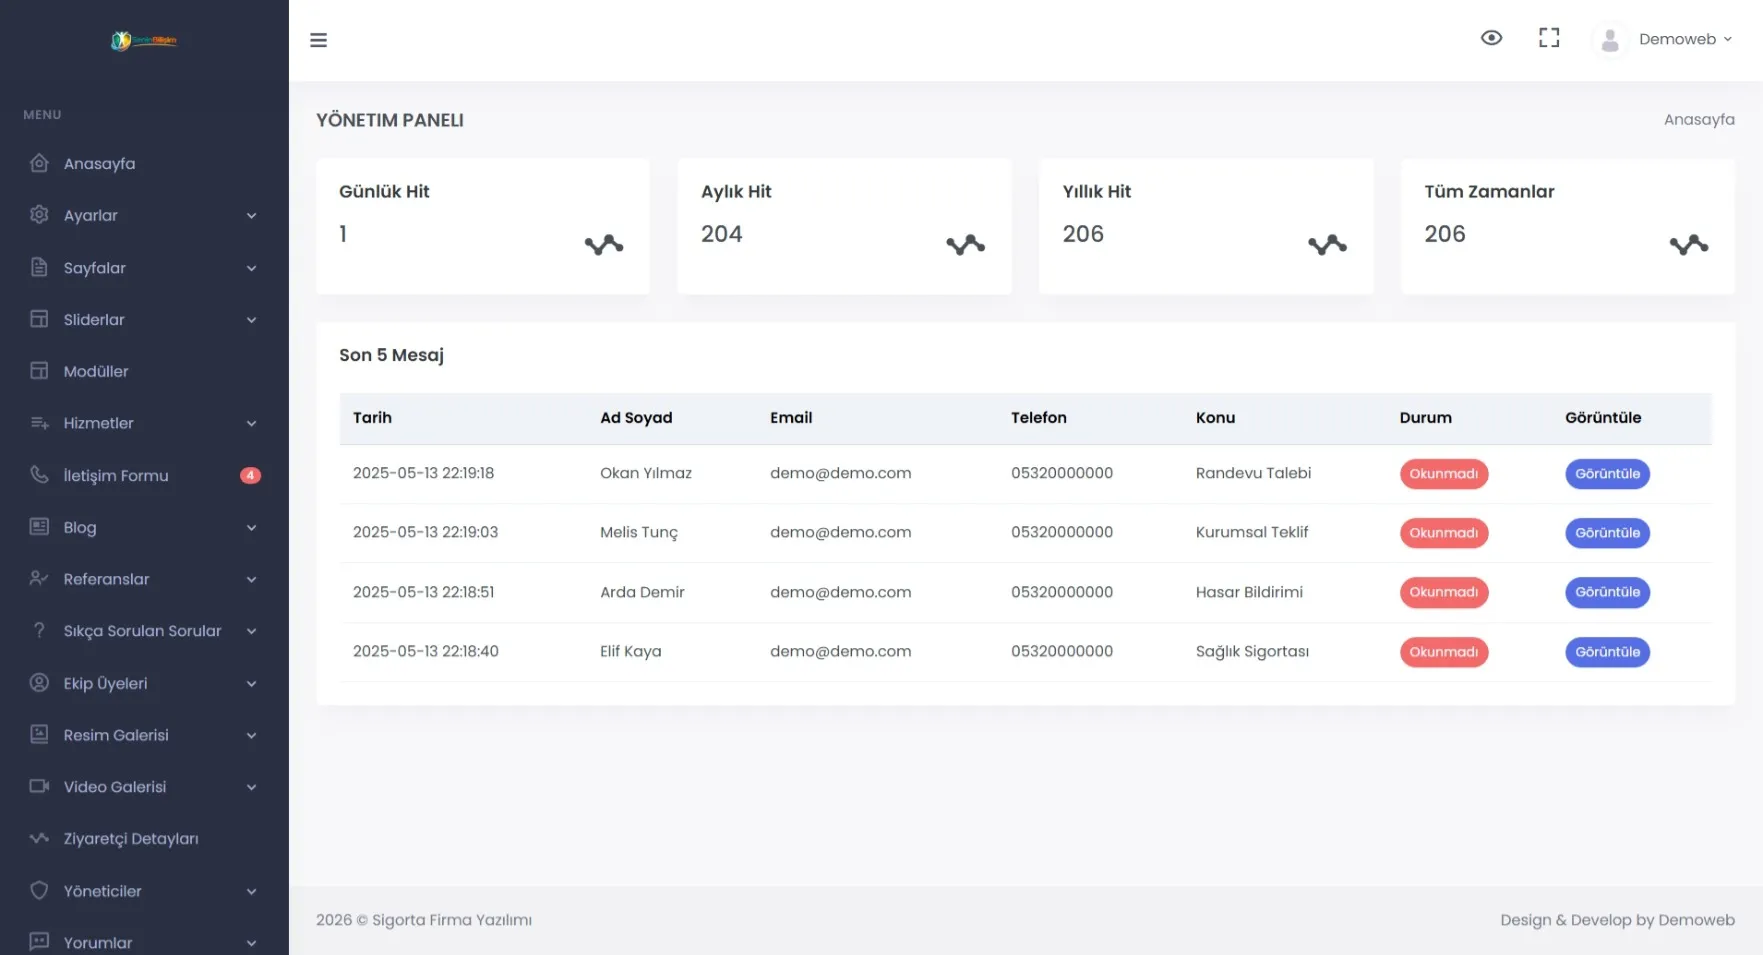The width and height of the screenshot is (1763, 955).
Task: Open the Hizmetler menu item
Action: pos(99,423)
